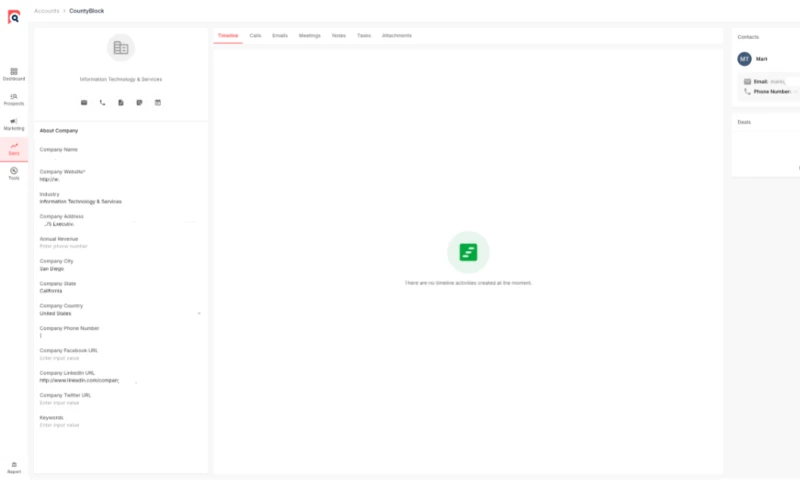Screen dimensions: 800x480
Task: Open Tools in the sidebar
Action: 14,174
